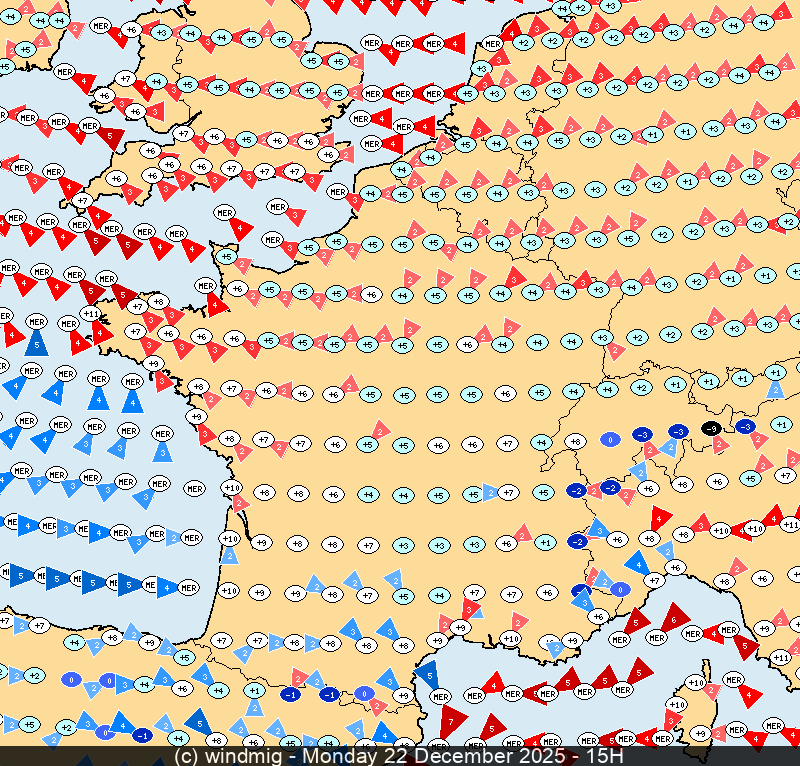Select the +11 temperature marker over Brittany
This screenshot has width=800, height=766.
[x=91, y=314]
